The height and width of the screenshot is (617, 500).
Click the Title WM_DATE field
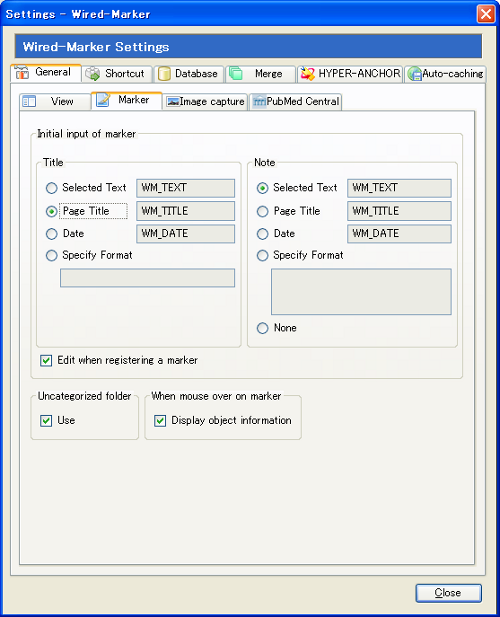pos(186,234)
